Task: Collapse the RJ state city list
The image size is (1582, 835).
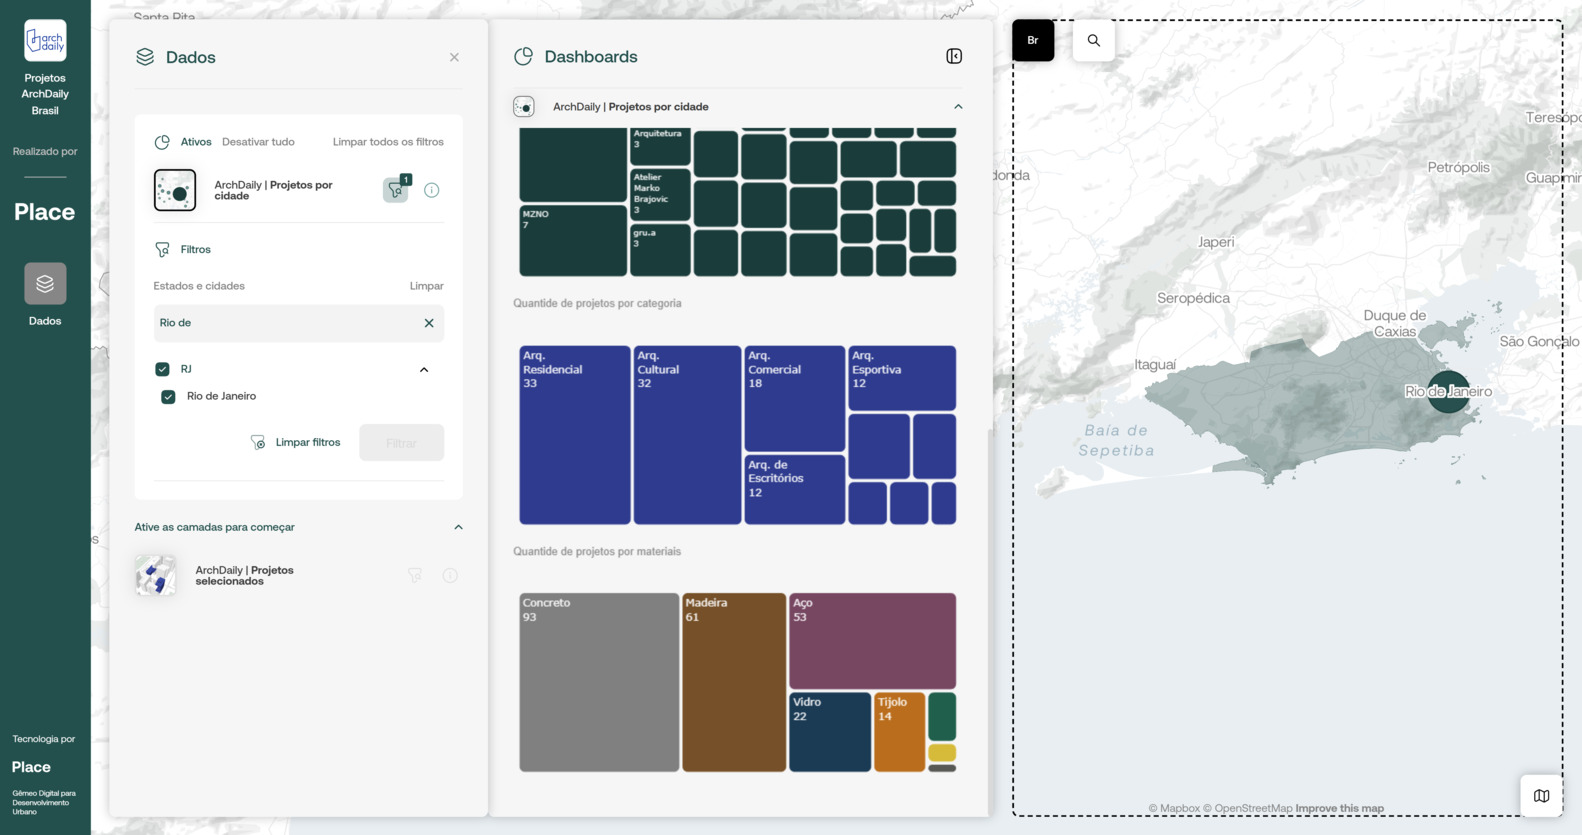Action: point(424,370)
